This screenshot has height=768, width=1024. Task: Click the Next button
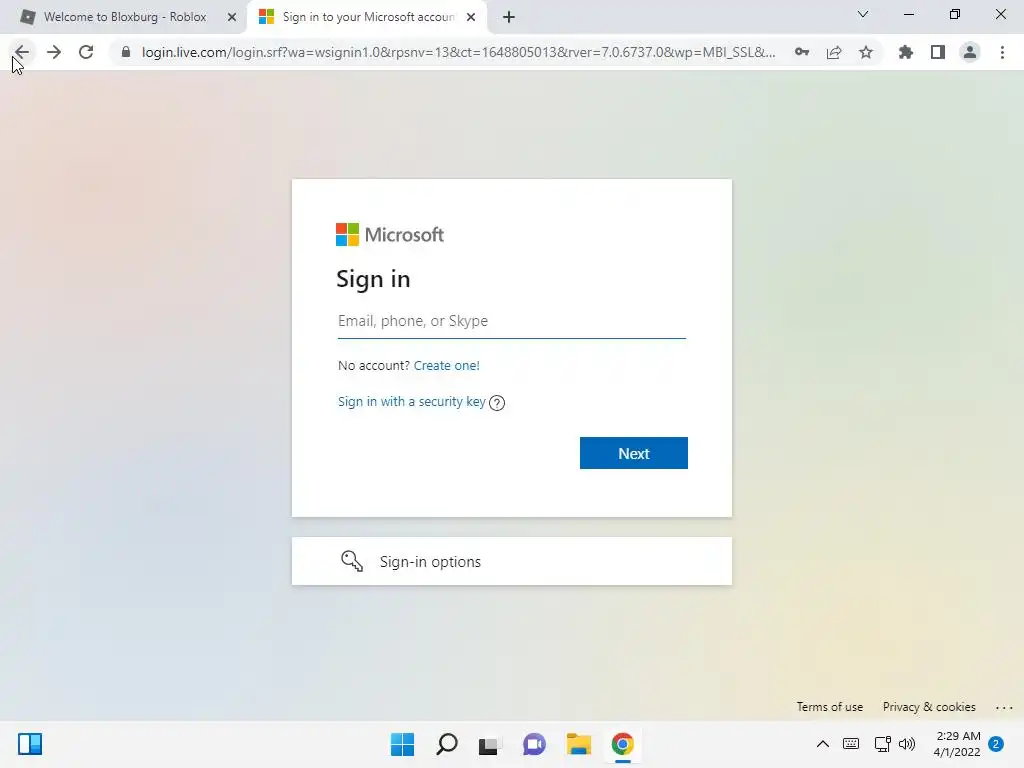[x=633, y=453]
